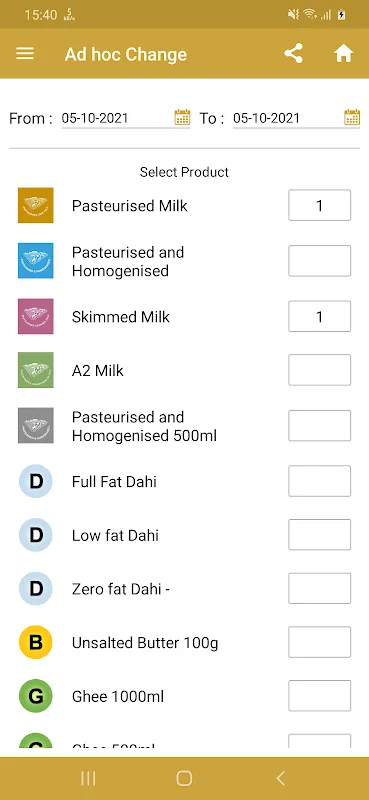Click quantity box for Low fat Dahi
369x800 pixels.
click(319, 535)
